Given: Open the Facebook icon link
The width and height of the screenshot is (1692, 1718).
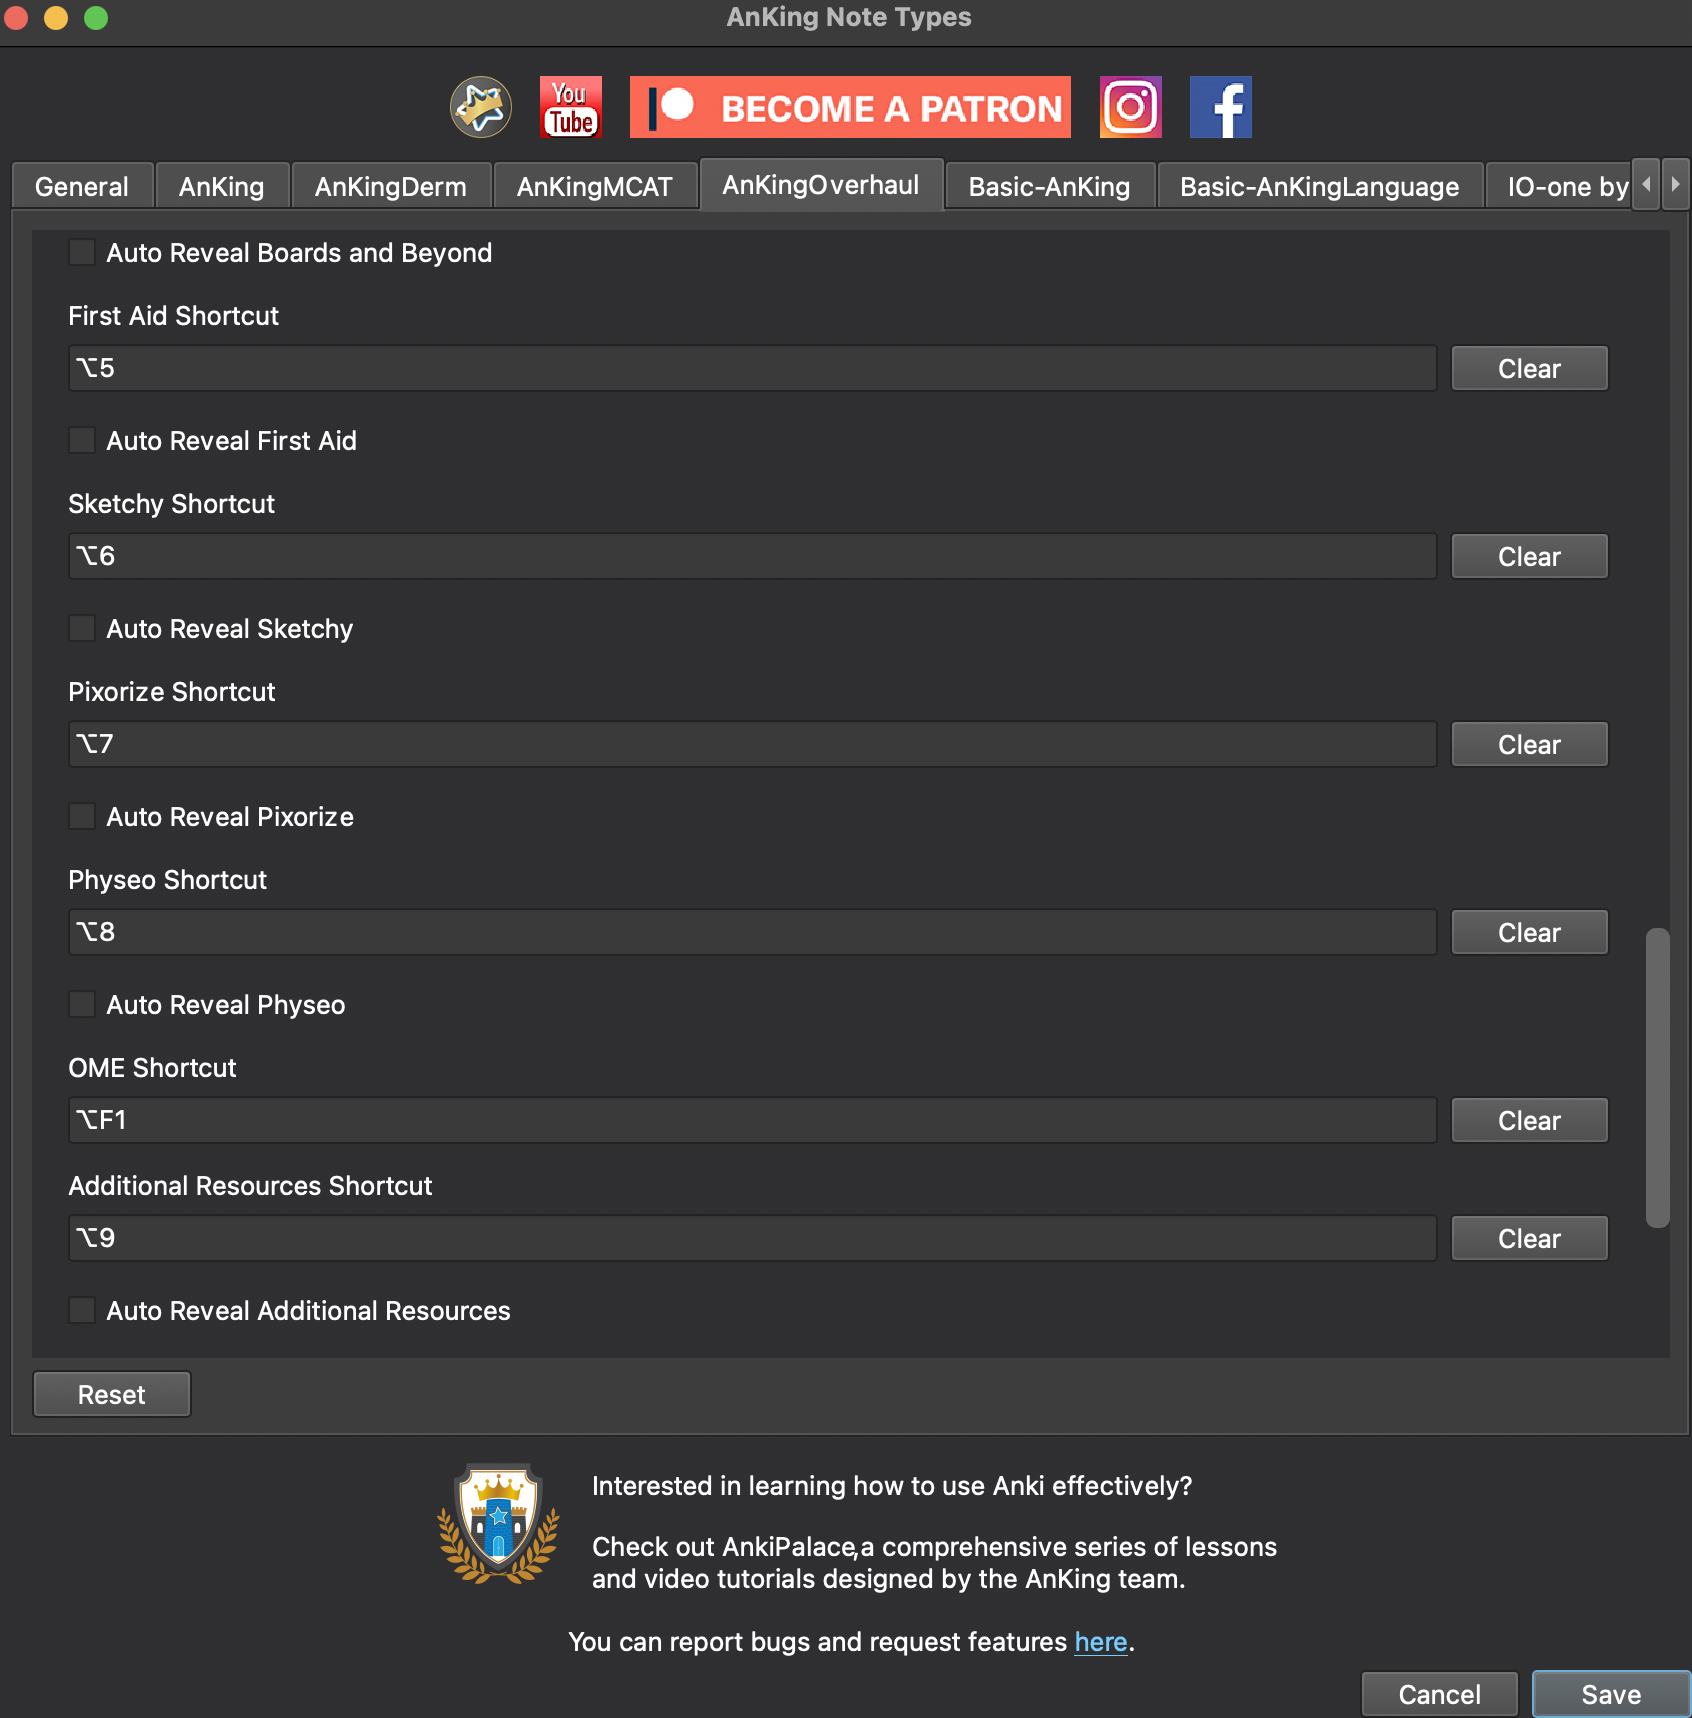Looking at the screenshot, I should pos(1221,107).
